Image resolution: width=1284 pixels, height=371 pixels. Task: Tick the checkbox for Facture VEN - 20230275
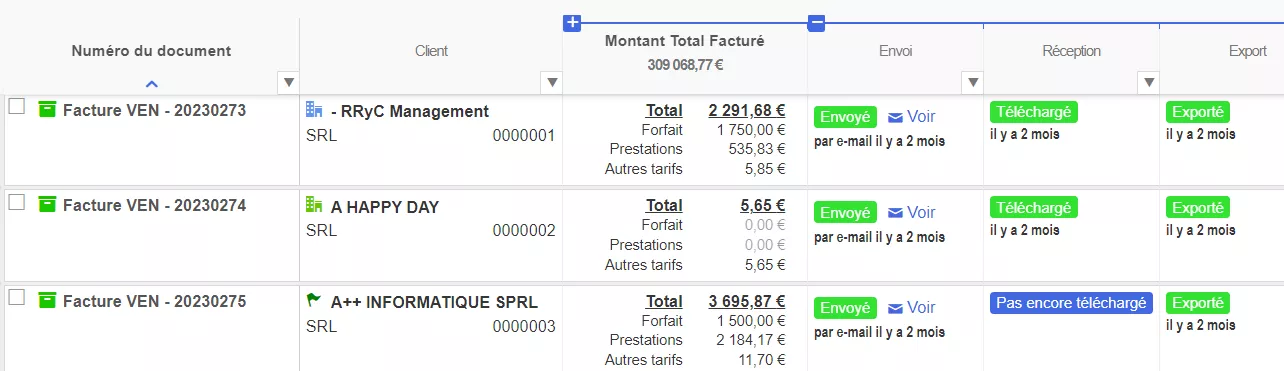click(x=17, y=297)
